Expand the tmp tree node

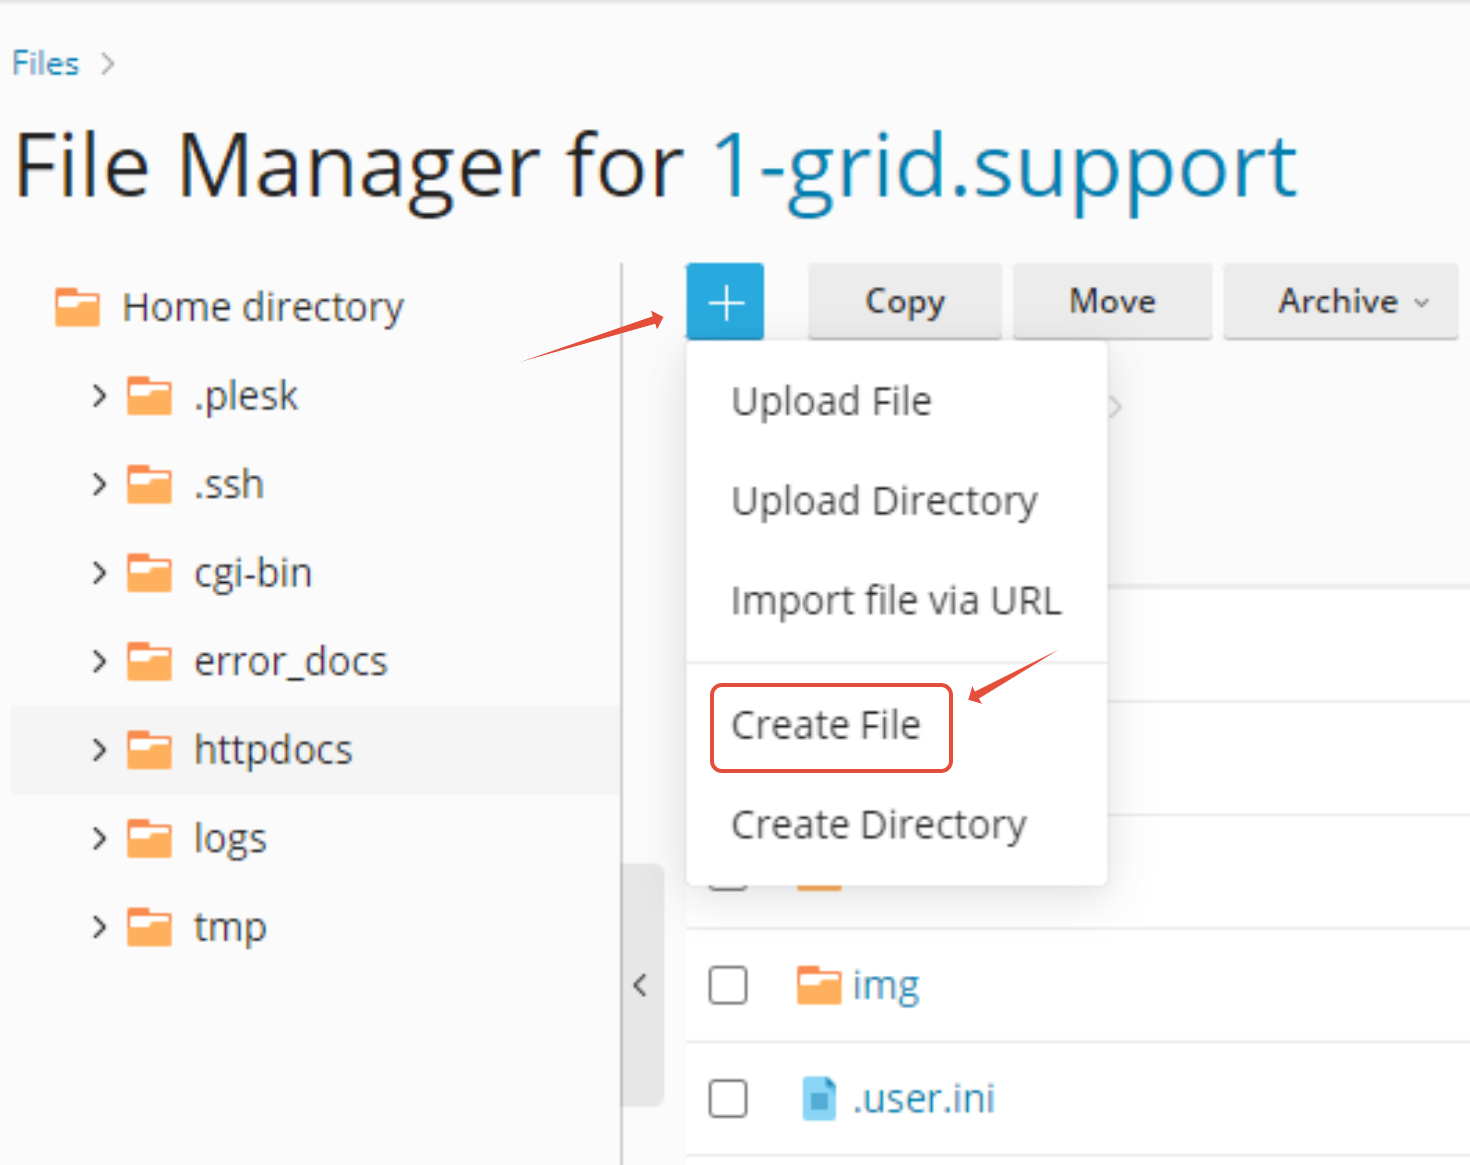tap(98, 927)
